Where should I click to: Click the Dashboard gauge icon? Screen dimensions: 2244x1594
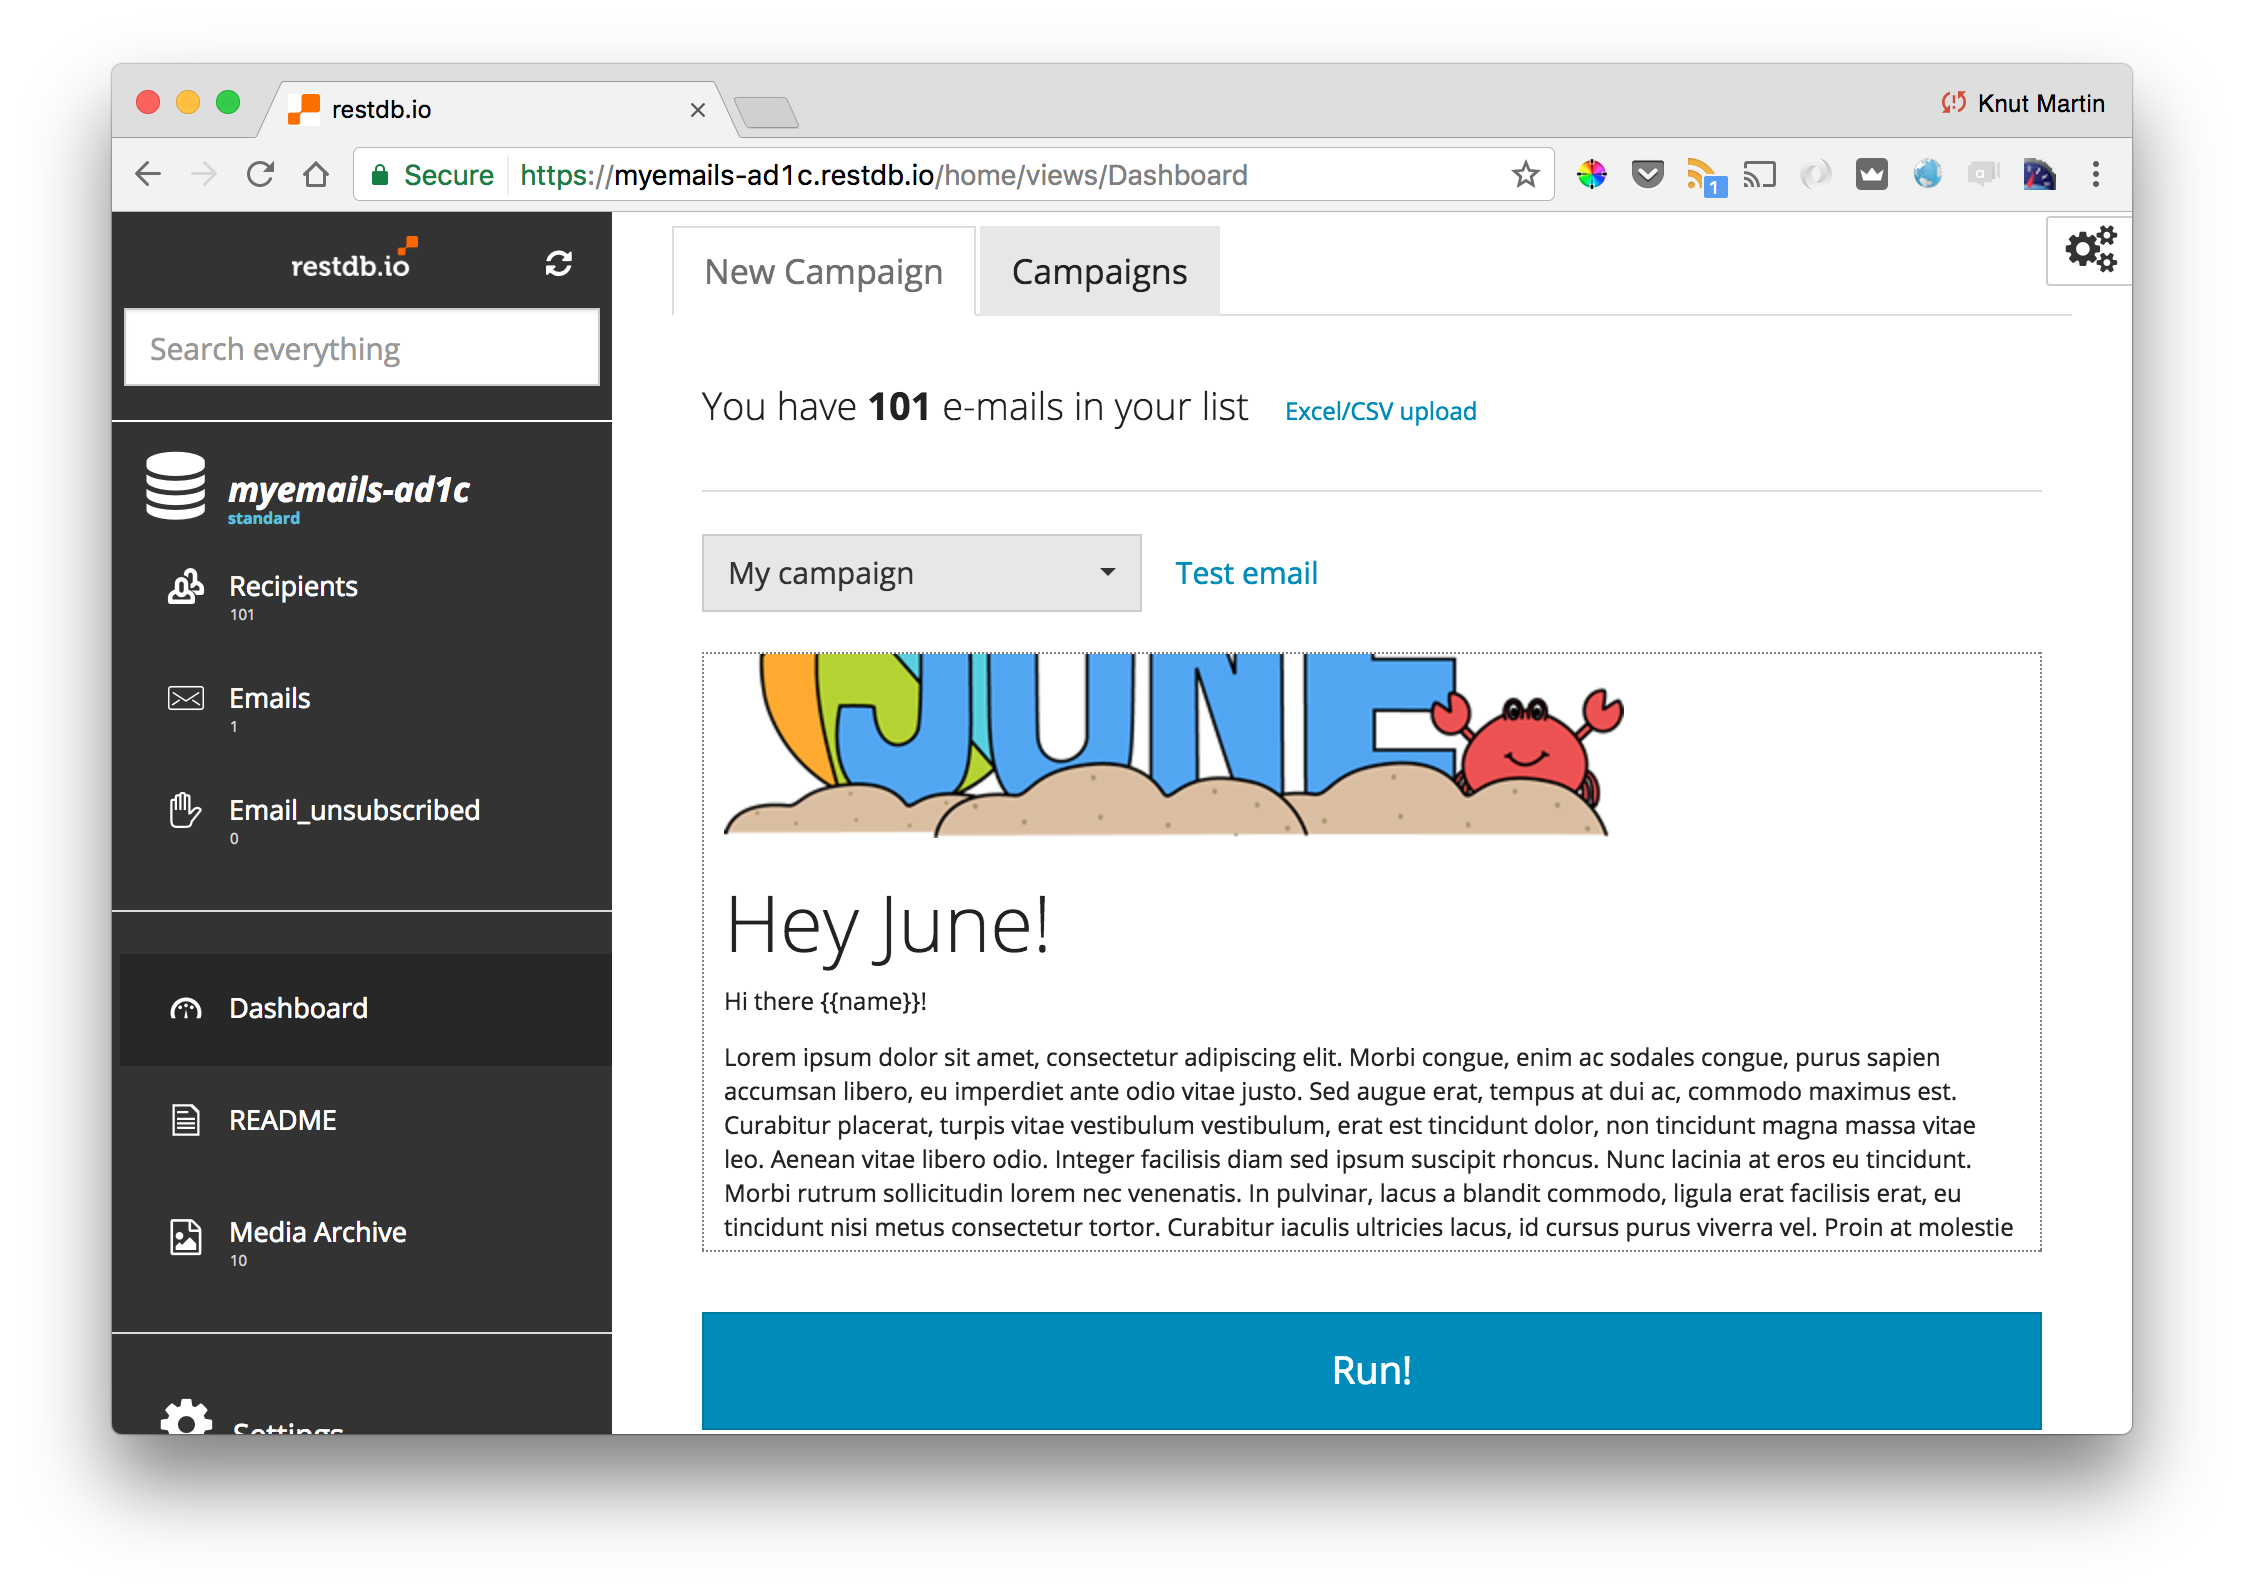(x=186, y=1009)
